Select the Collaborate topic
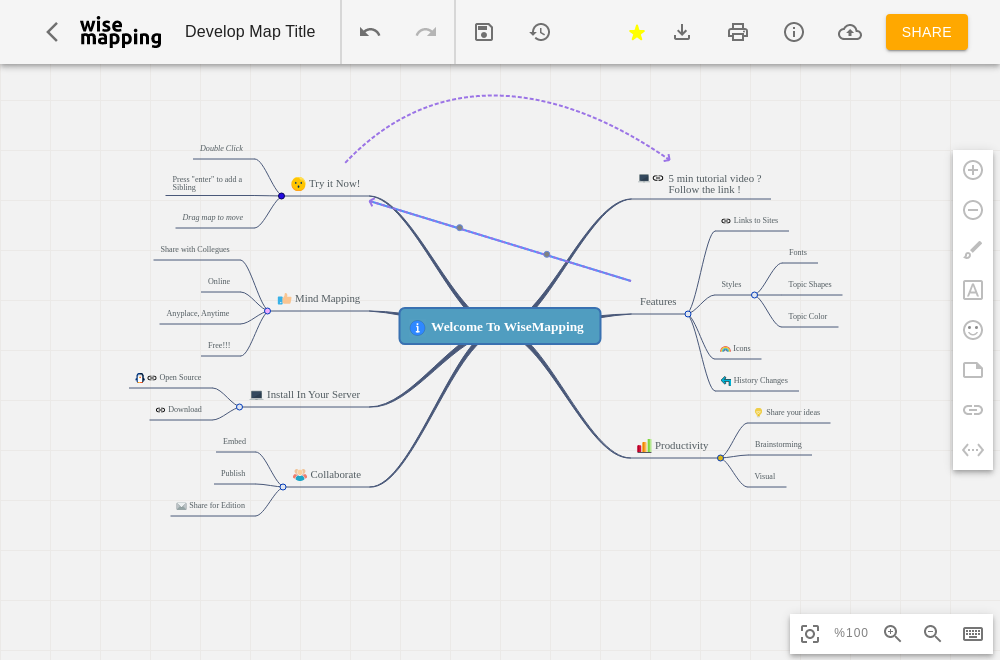Image resolution: width=1000 pixels, height=660 pixels. tap(327, 475)
